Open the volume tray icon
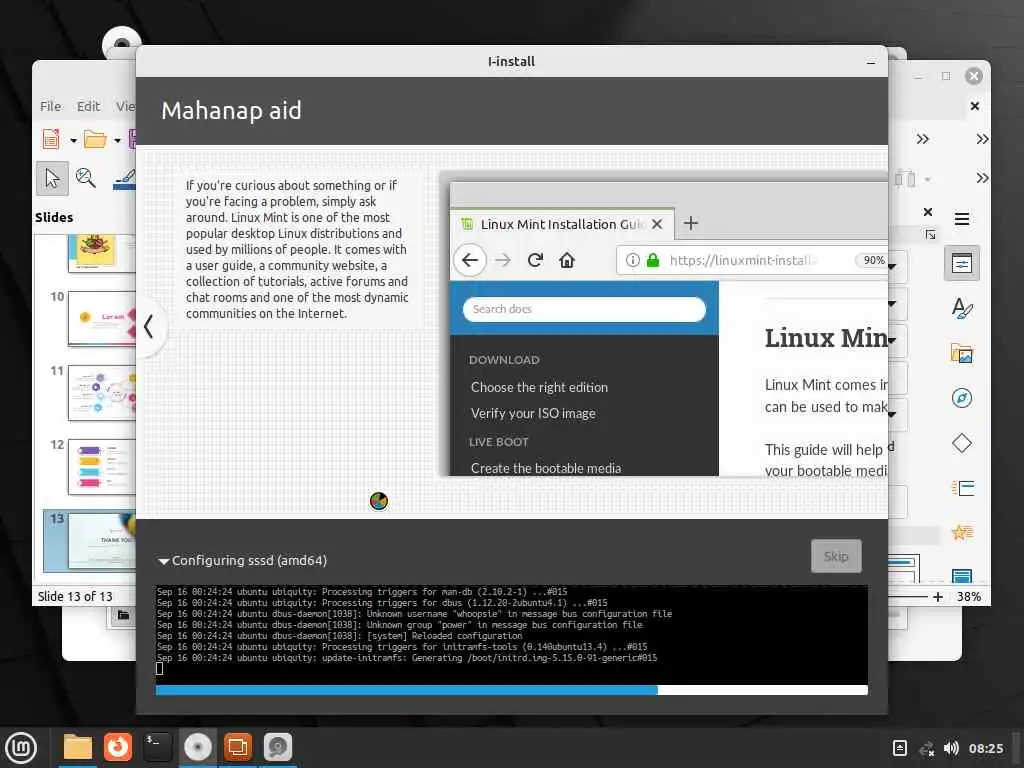1024x768 pixels. pyautogui.click(x=951, y=748)
